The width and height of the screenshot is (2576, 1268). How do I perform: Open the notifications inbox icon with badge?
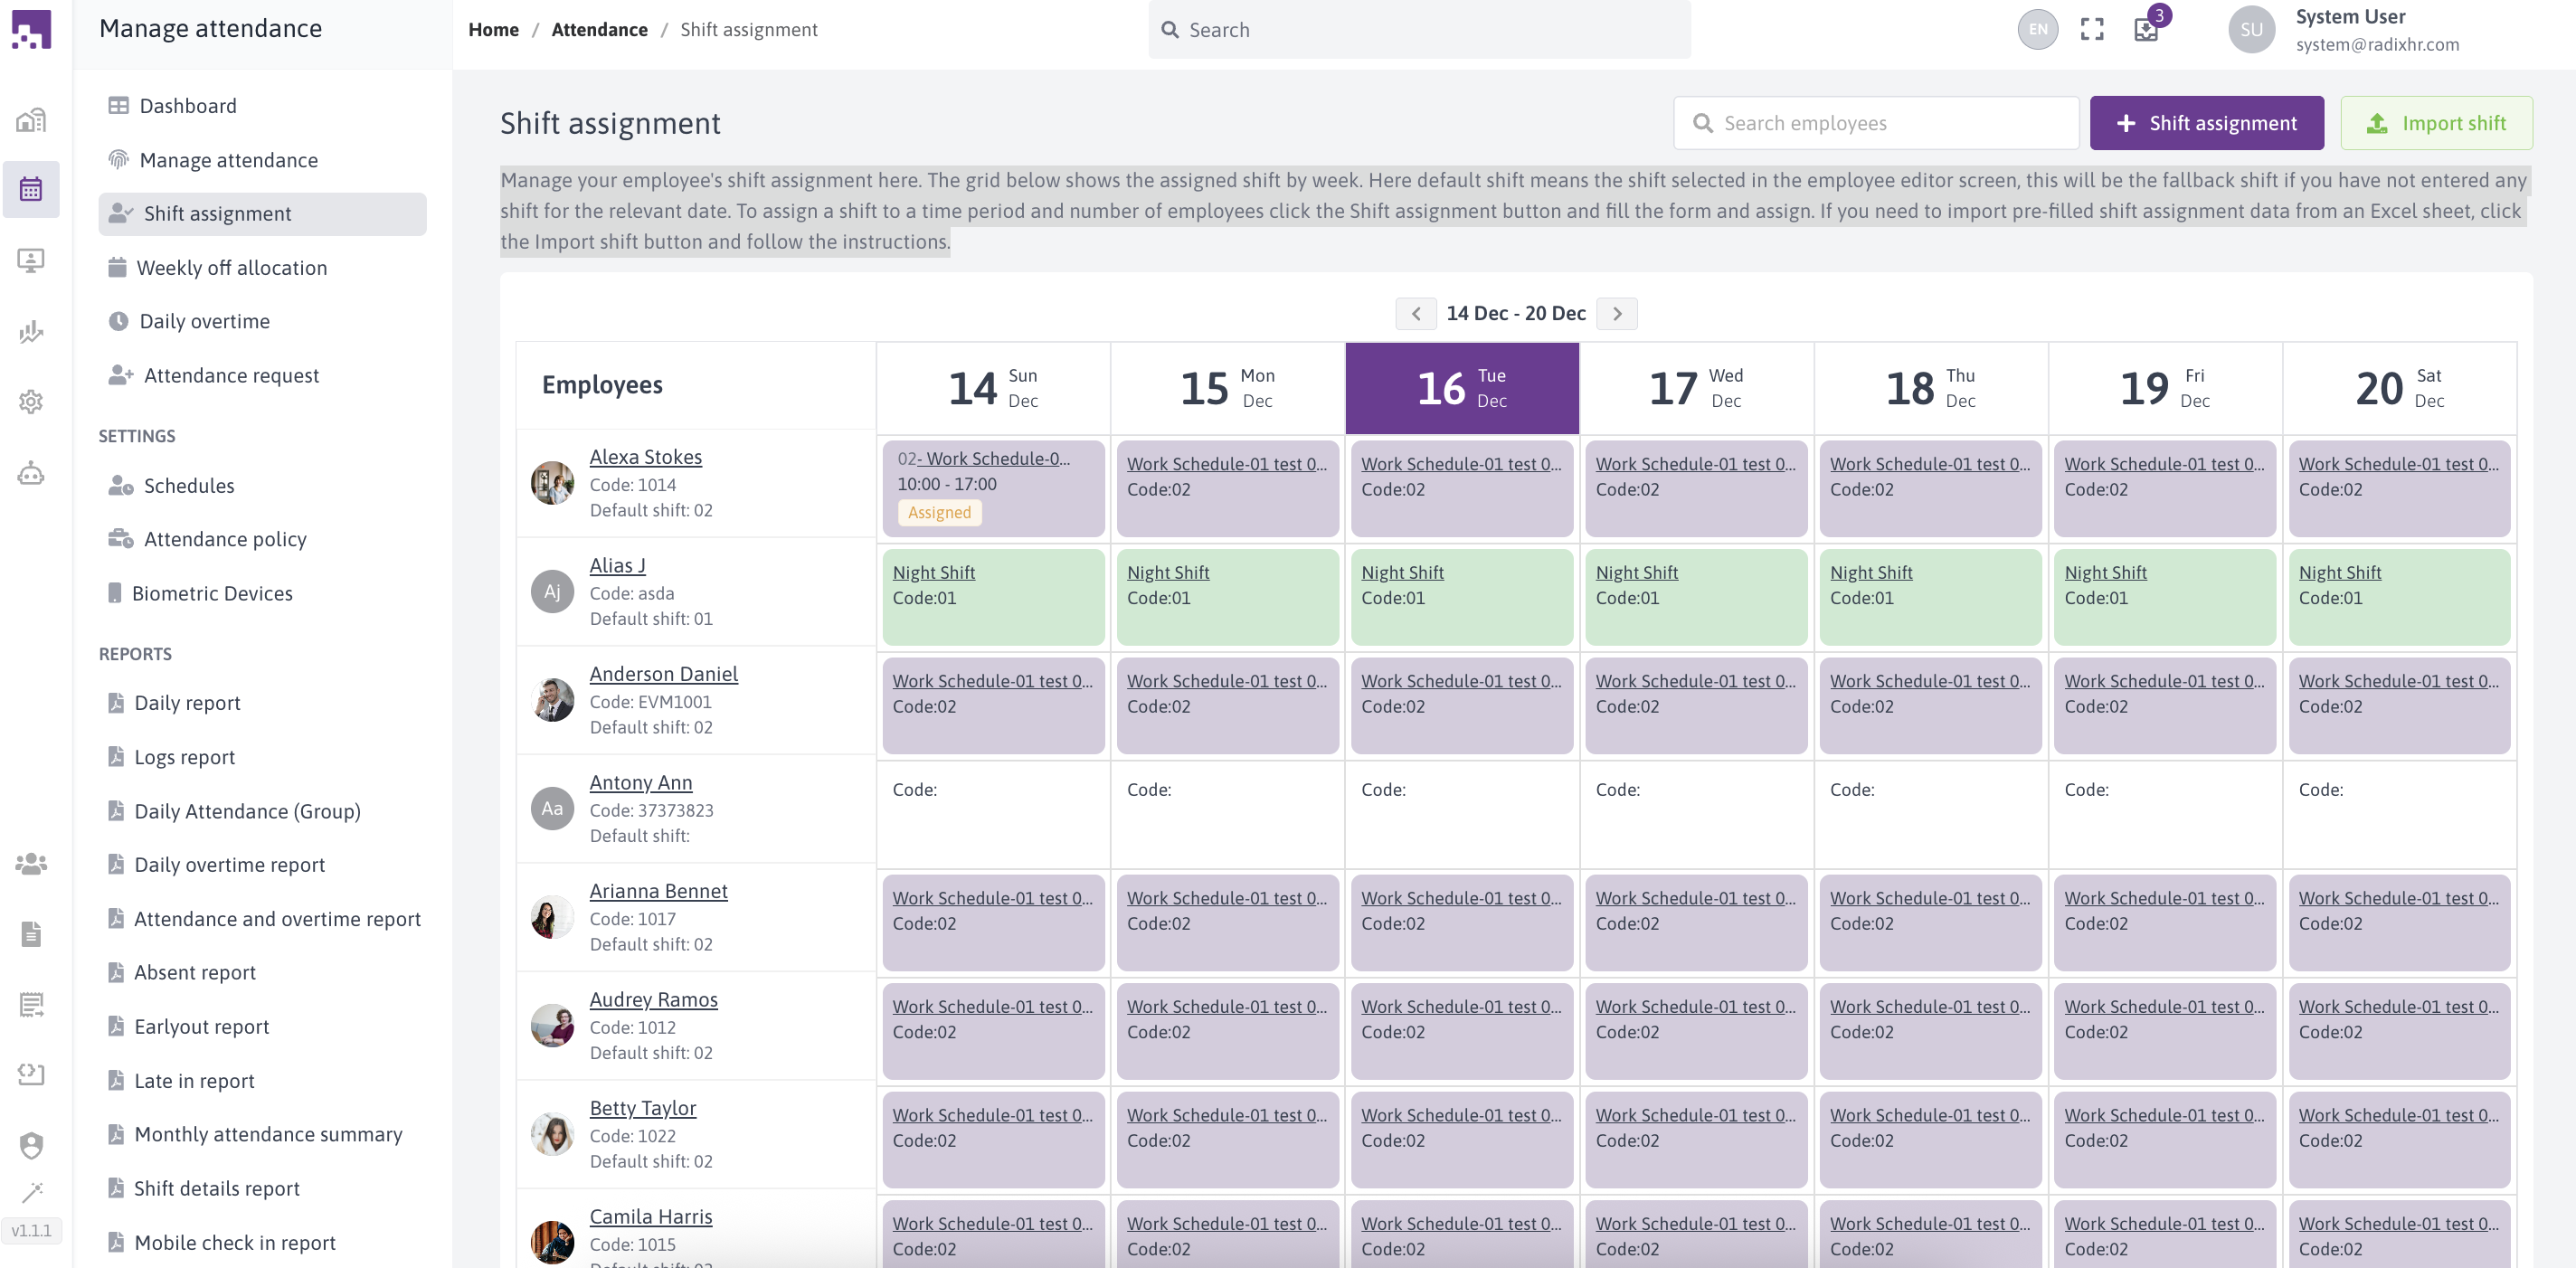(x=2146, y=29)
